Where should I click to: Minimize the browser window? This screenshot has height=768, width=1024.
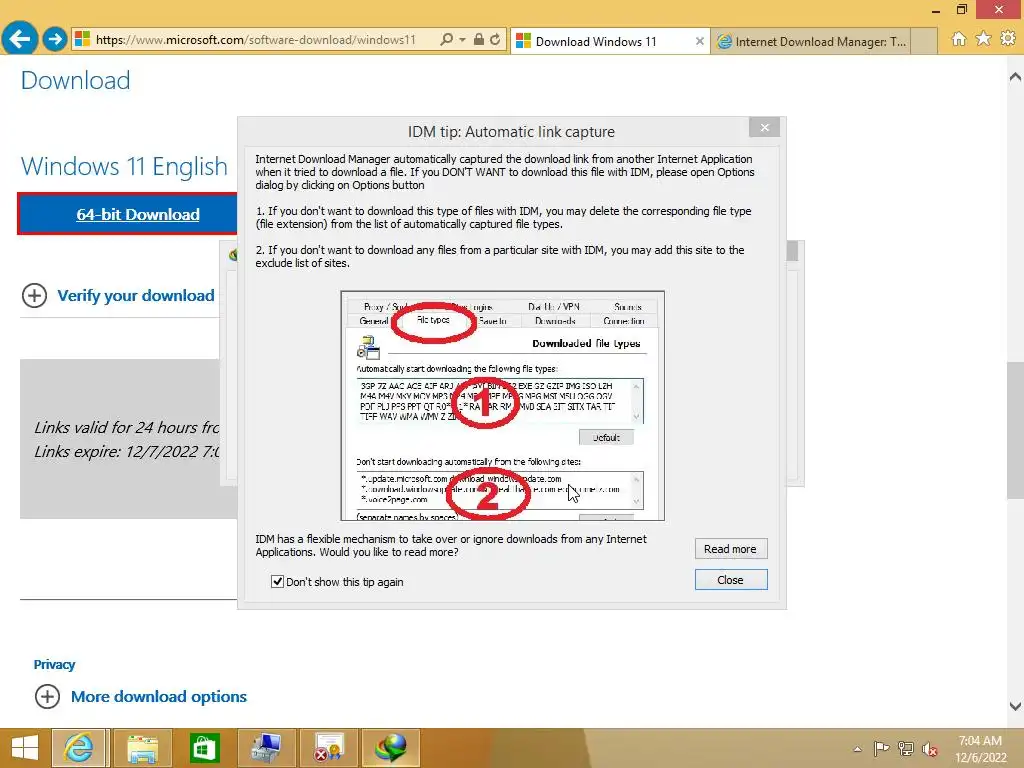coord(936,10)
